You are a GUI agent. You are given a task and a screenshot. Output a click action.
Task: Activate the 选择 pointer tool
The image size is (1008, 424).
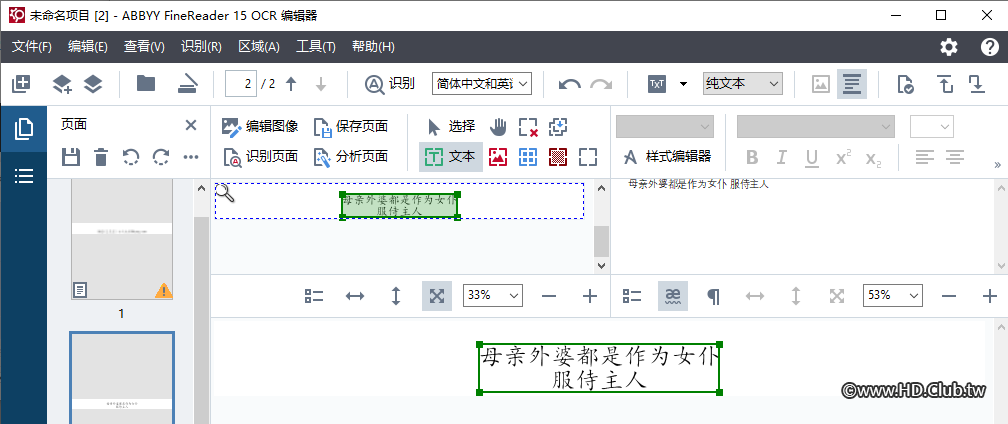(x=451, y=127)
